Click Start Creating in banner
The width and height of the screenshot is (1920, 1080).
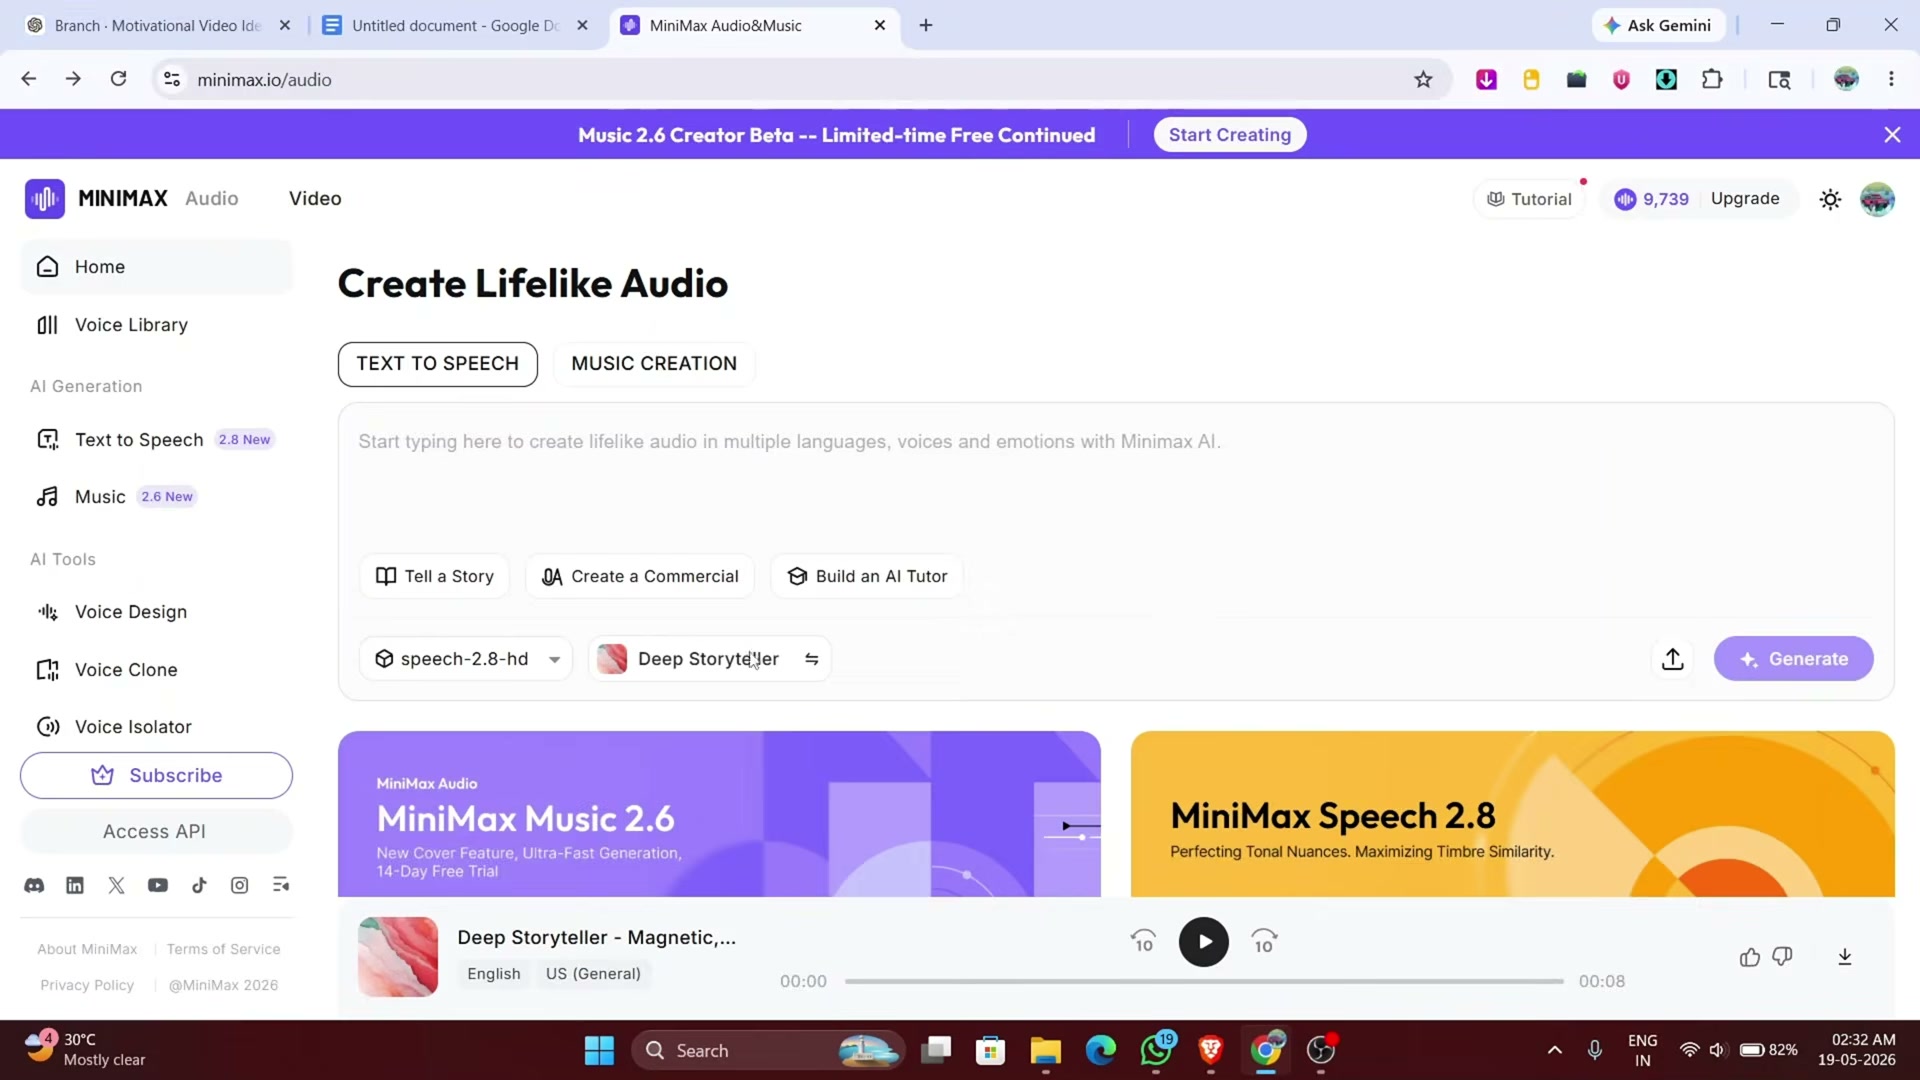pos(1230,135)
